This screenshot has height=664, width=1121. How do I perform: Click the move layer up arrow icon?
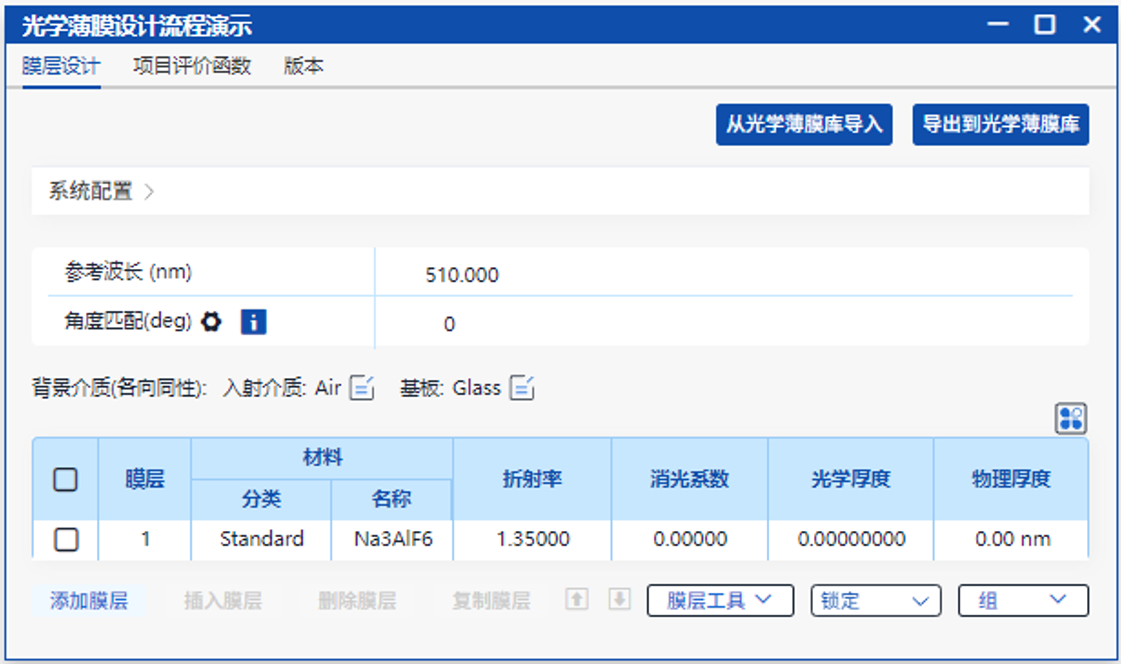coord(577,600)
